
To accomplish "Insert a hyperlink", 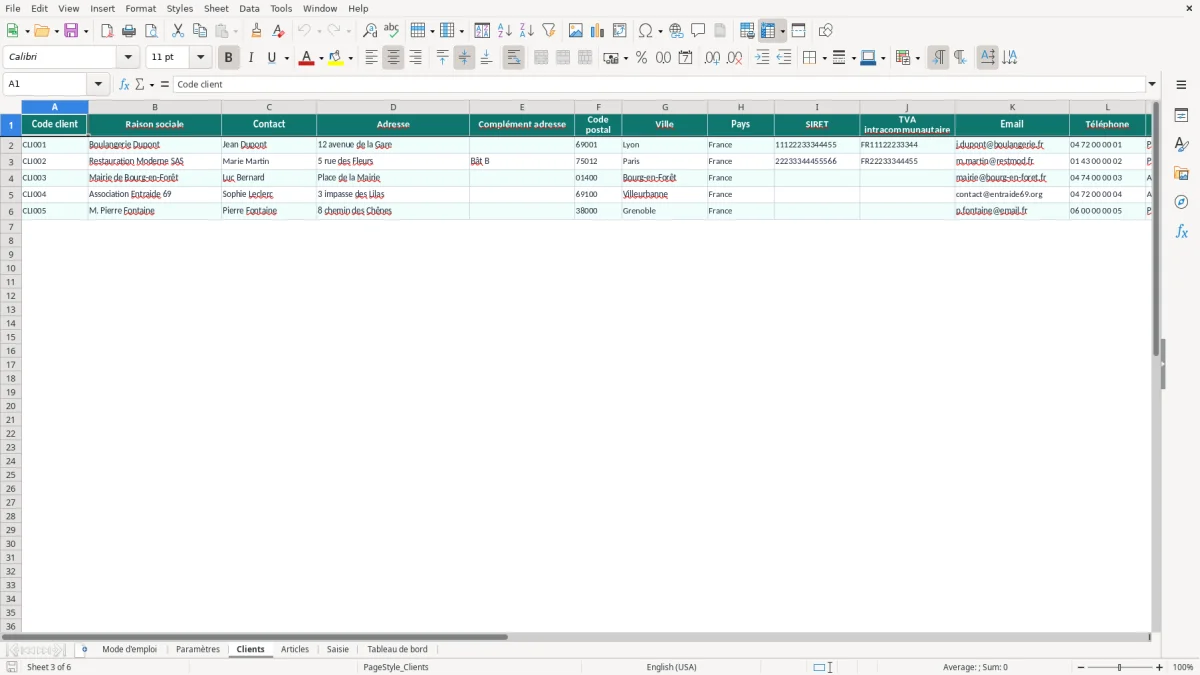I will click(x=676, y=31).
